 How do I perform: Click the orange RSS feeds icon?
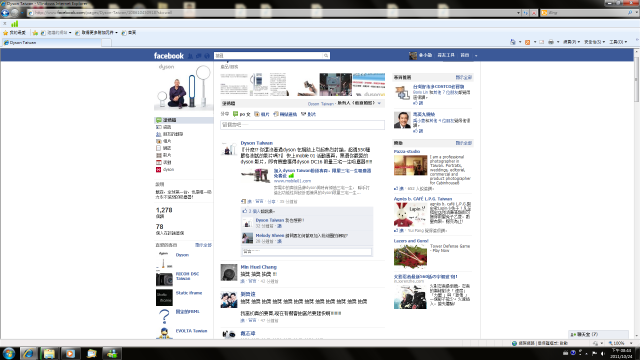click(527, 42)
